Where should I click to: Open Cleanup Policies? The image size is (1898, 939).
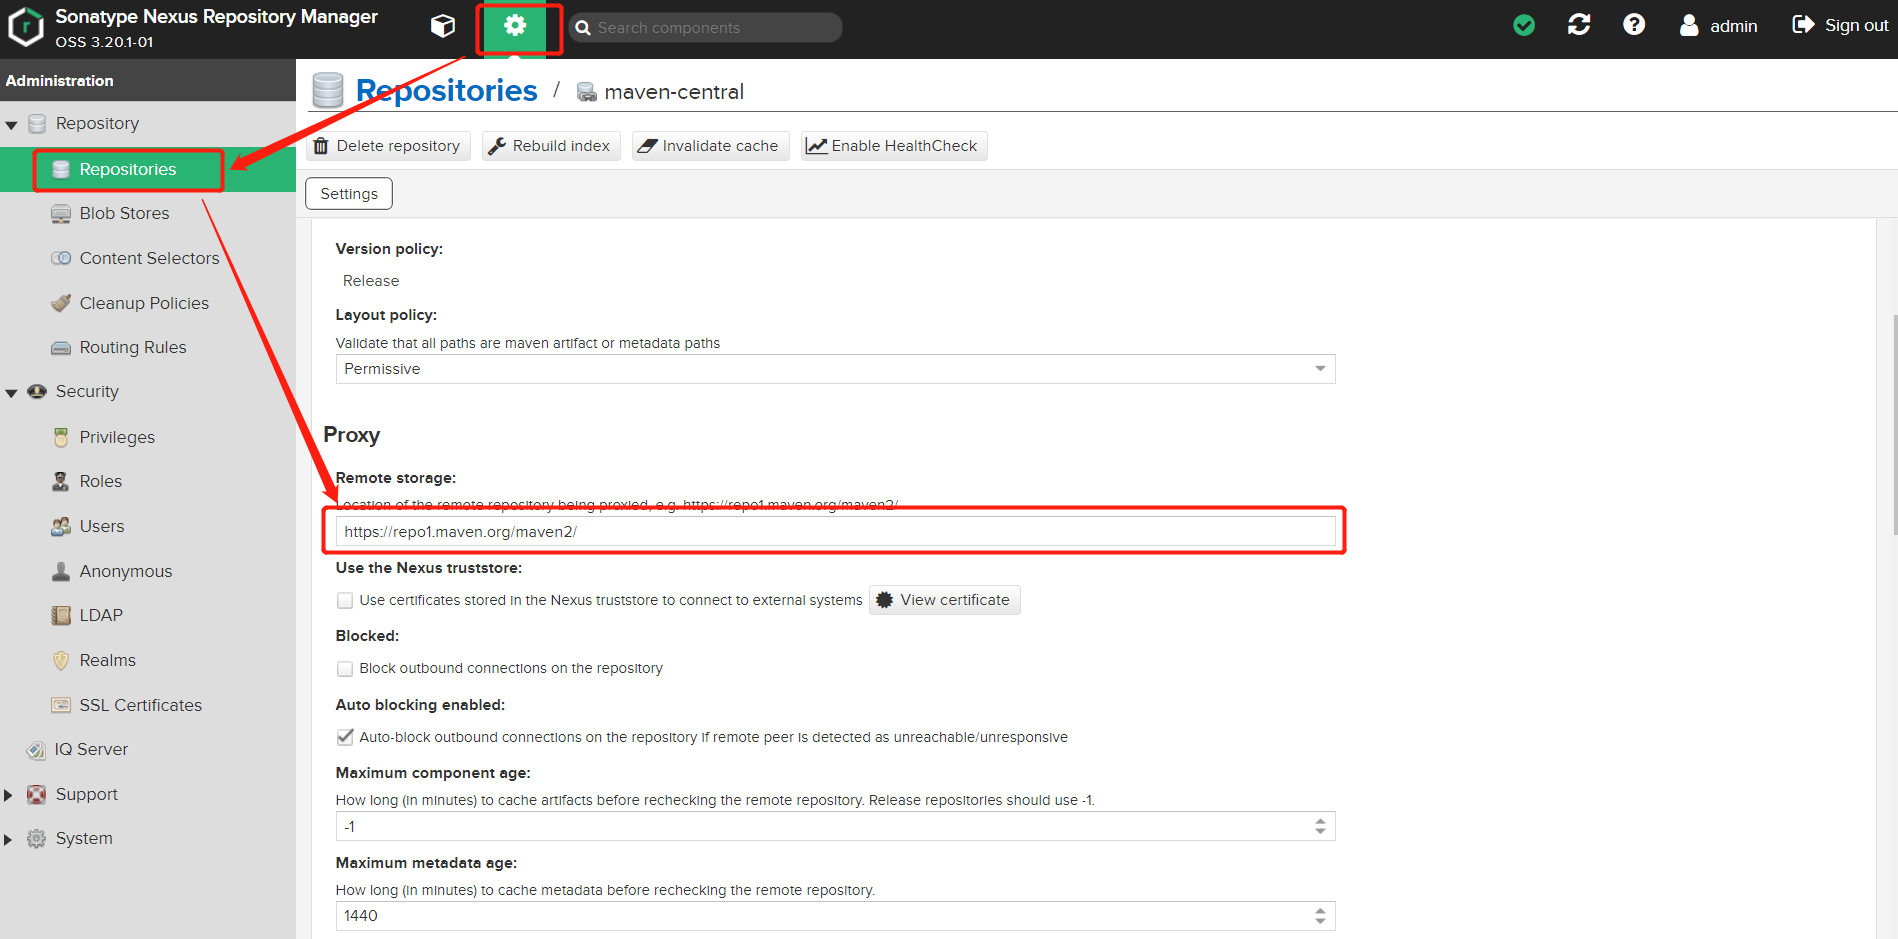click(x=144, y=303)
